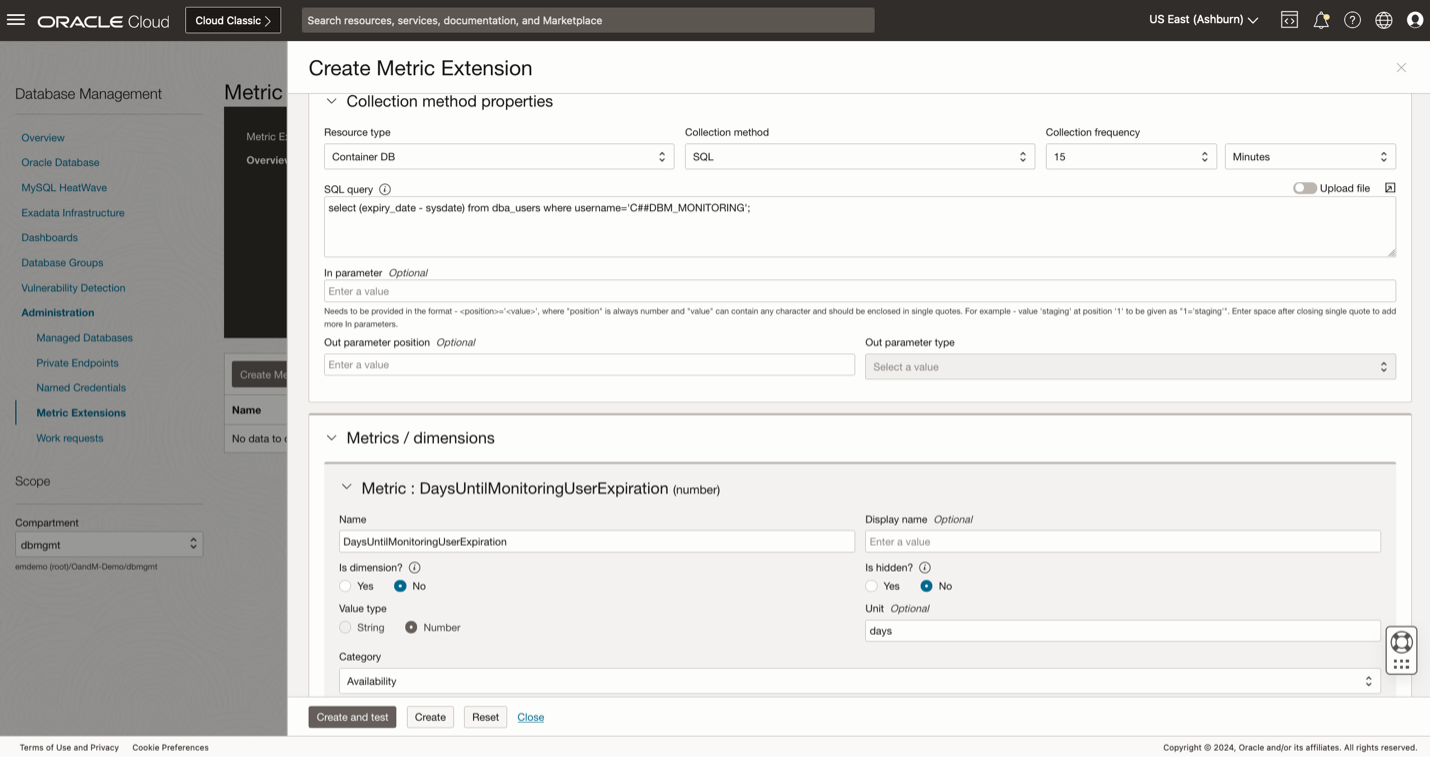1430x760 pixels.
Task: Select Yes for Is hidden
Action: [872, 586]
